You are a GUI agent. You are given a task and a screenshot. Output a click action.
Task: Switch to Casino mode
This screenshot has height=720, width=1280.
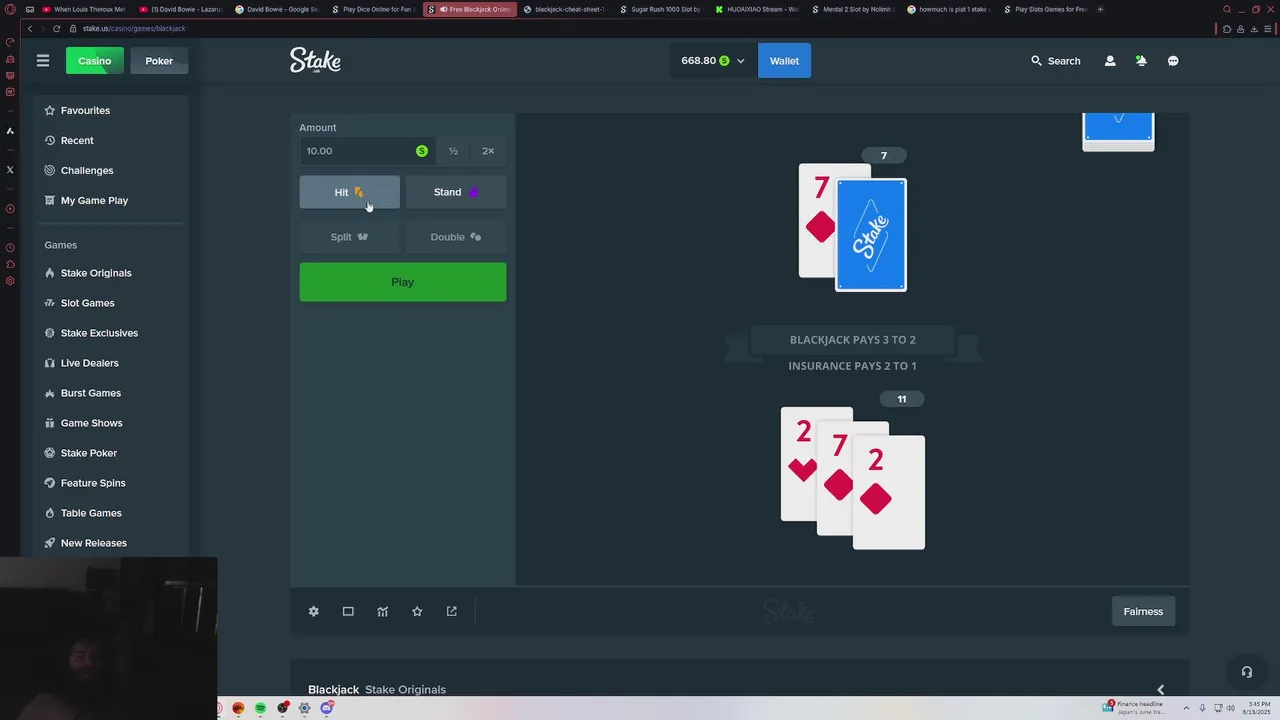point(95,61)
